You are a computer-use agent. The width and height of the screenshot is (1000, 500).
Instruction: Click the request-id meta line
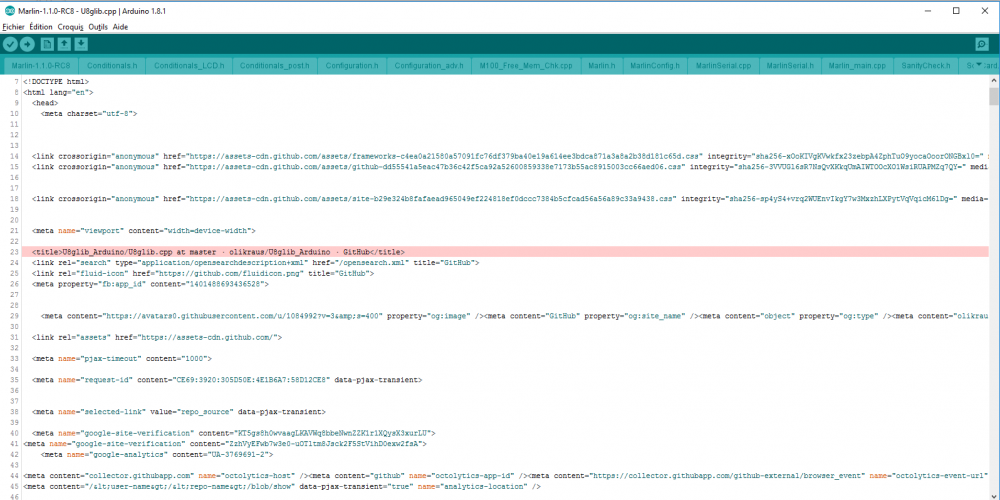(227, 379)
